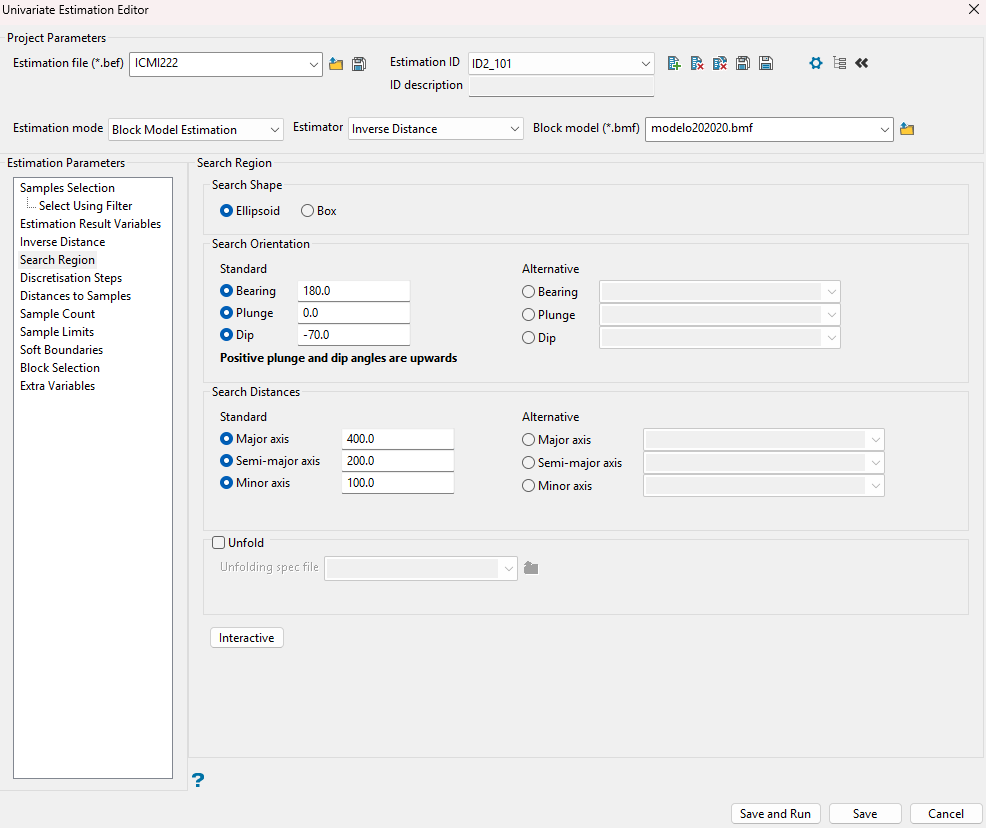The height and width of the screenshot is (828, 986).
Task: Click the ID description field
Action: point(562,86)
